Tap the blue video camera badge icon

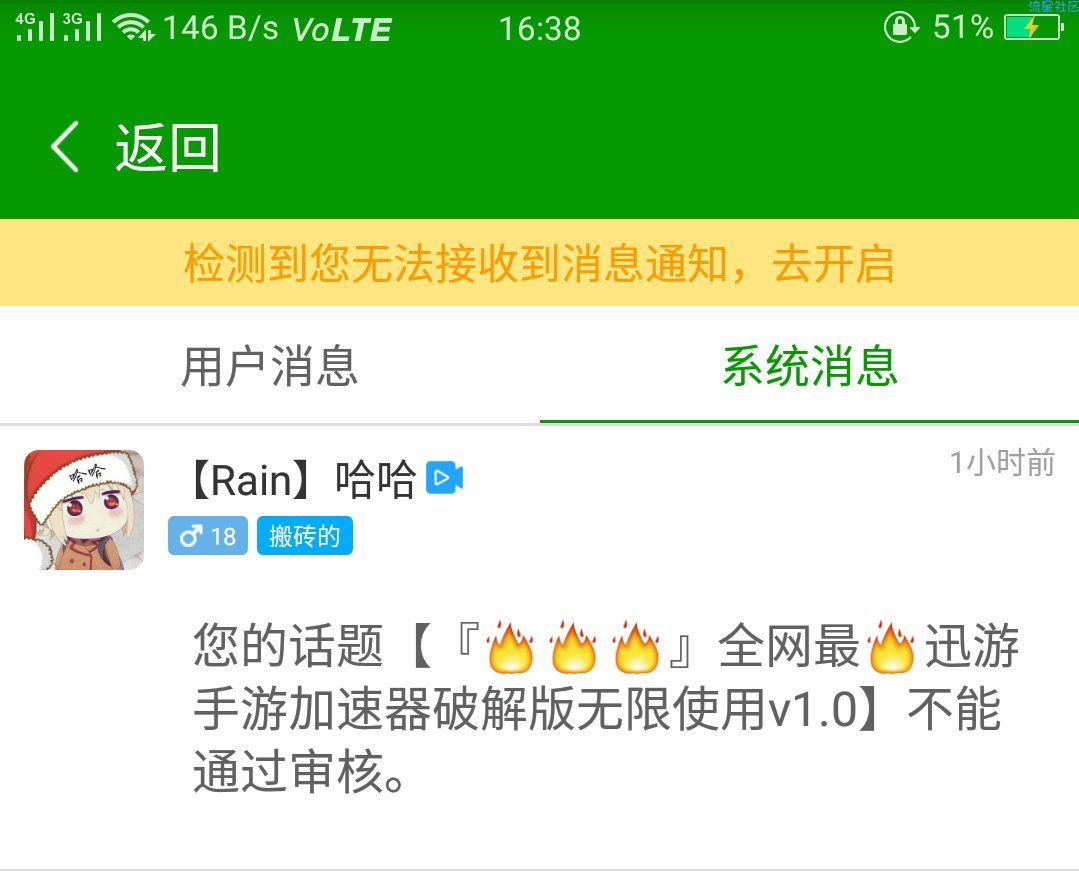click(445, 478)
